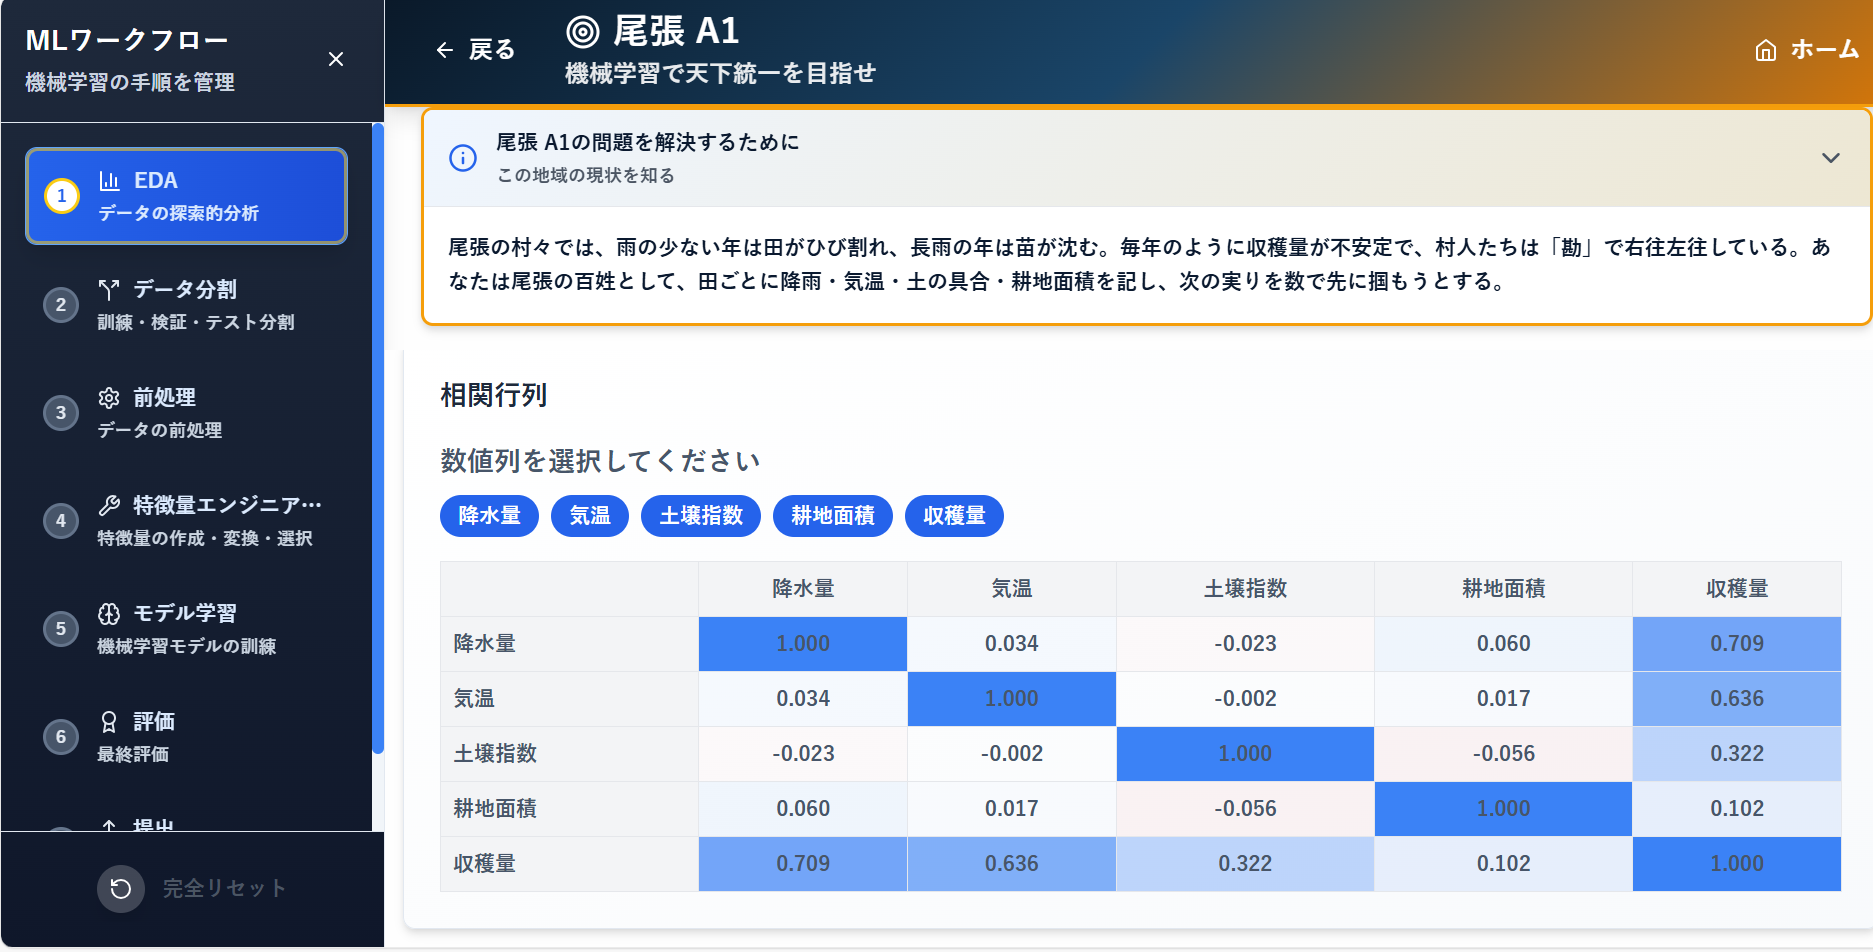This screenshot has height=952, width=1873.
Task: Deselect the 土壌指数 column chip
Action: click(x=701, y=516)
